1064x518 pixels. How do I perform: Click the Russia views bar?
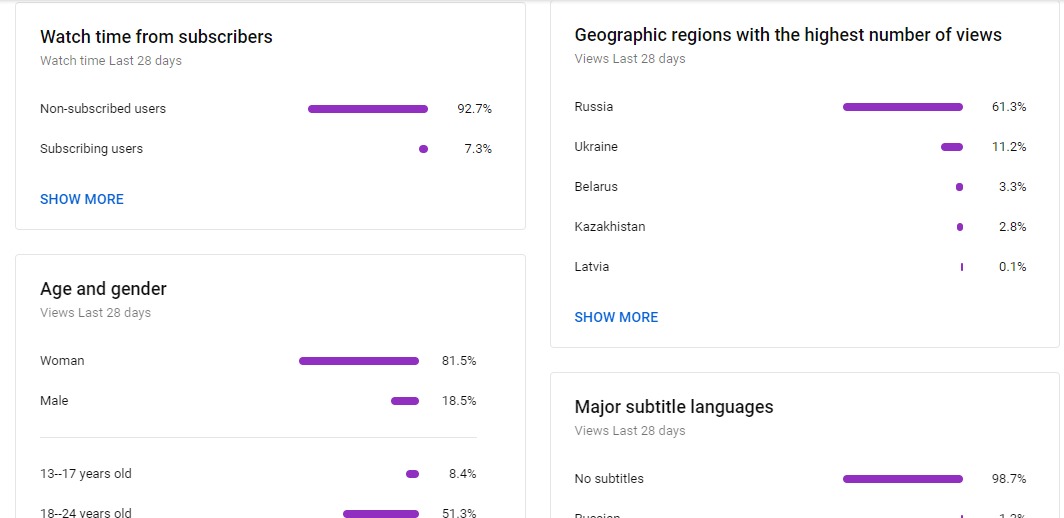tap(902, 107)
